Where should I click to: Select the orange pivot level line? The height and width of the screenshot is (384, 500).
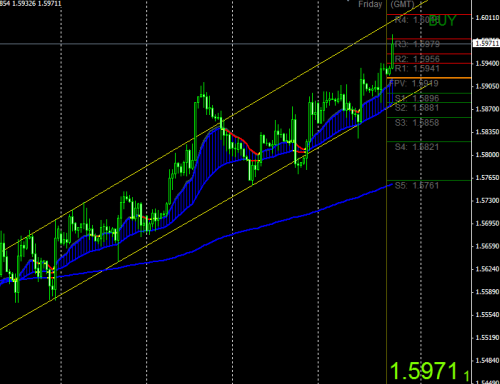point(429,78)
